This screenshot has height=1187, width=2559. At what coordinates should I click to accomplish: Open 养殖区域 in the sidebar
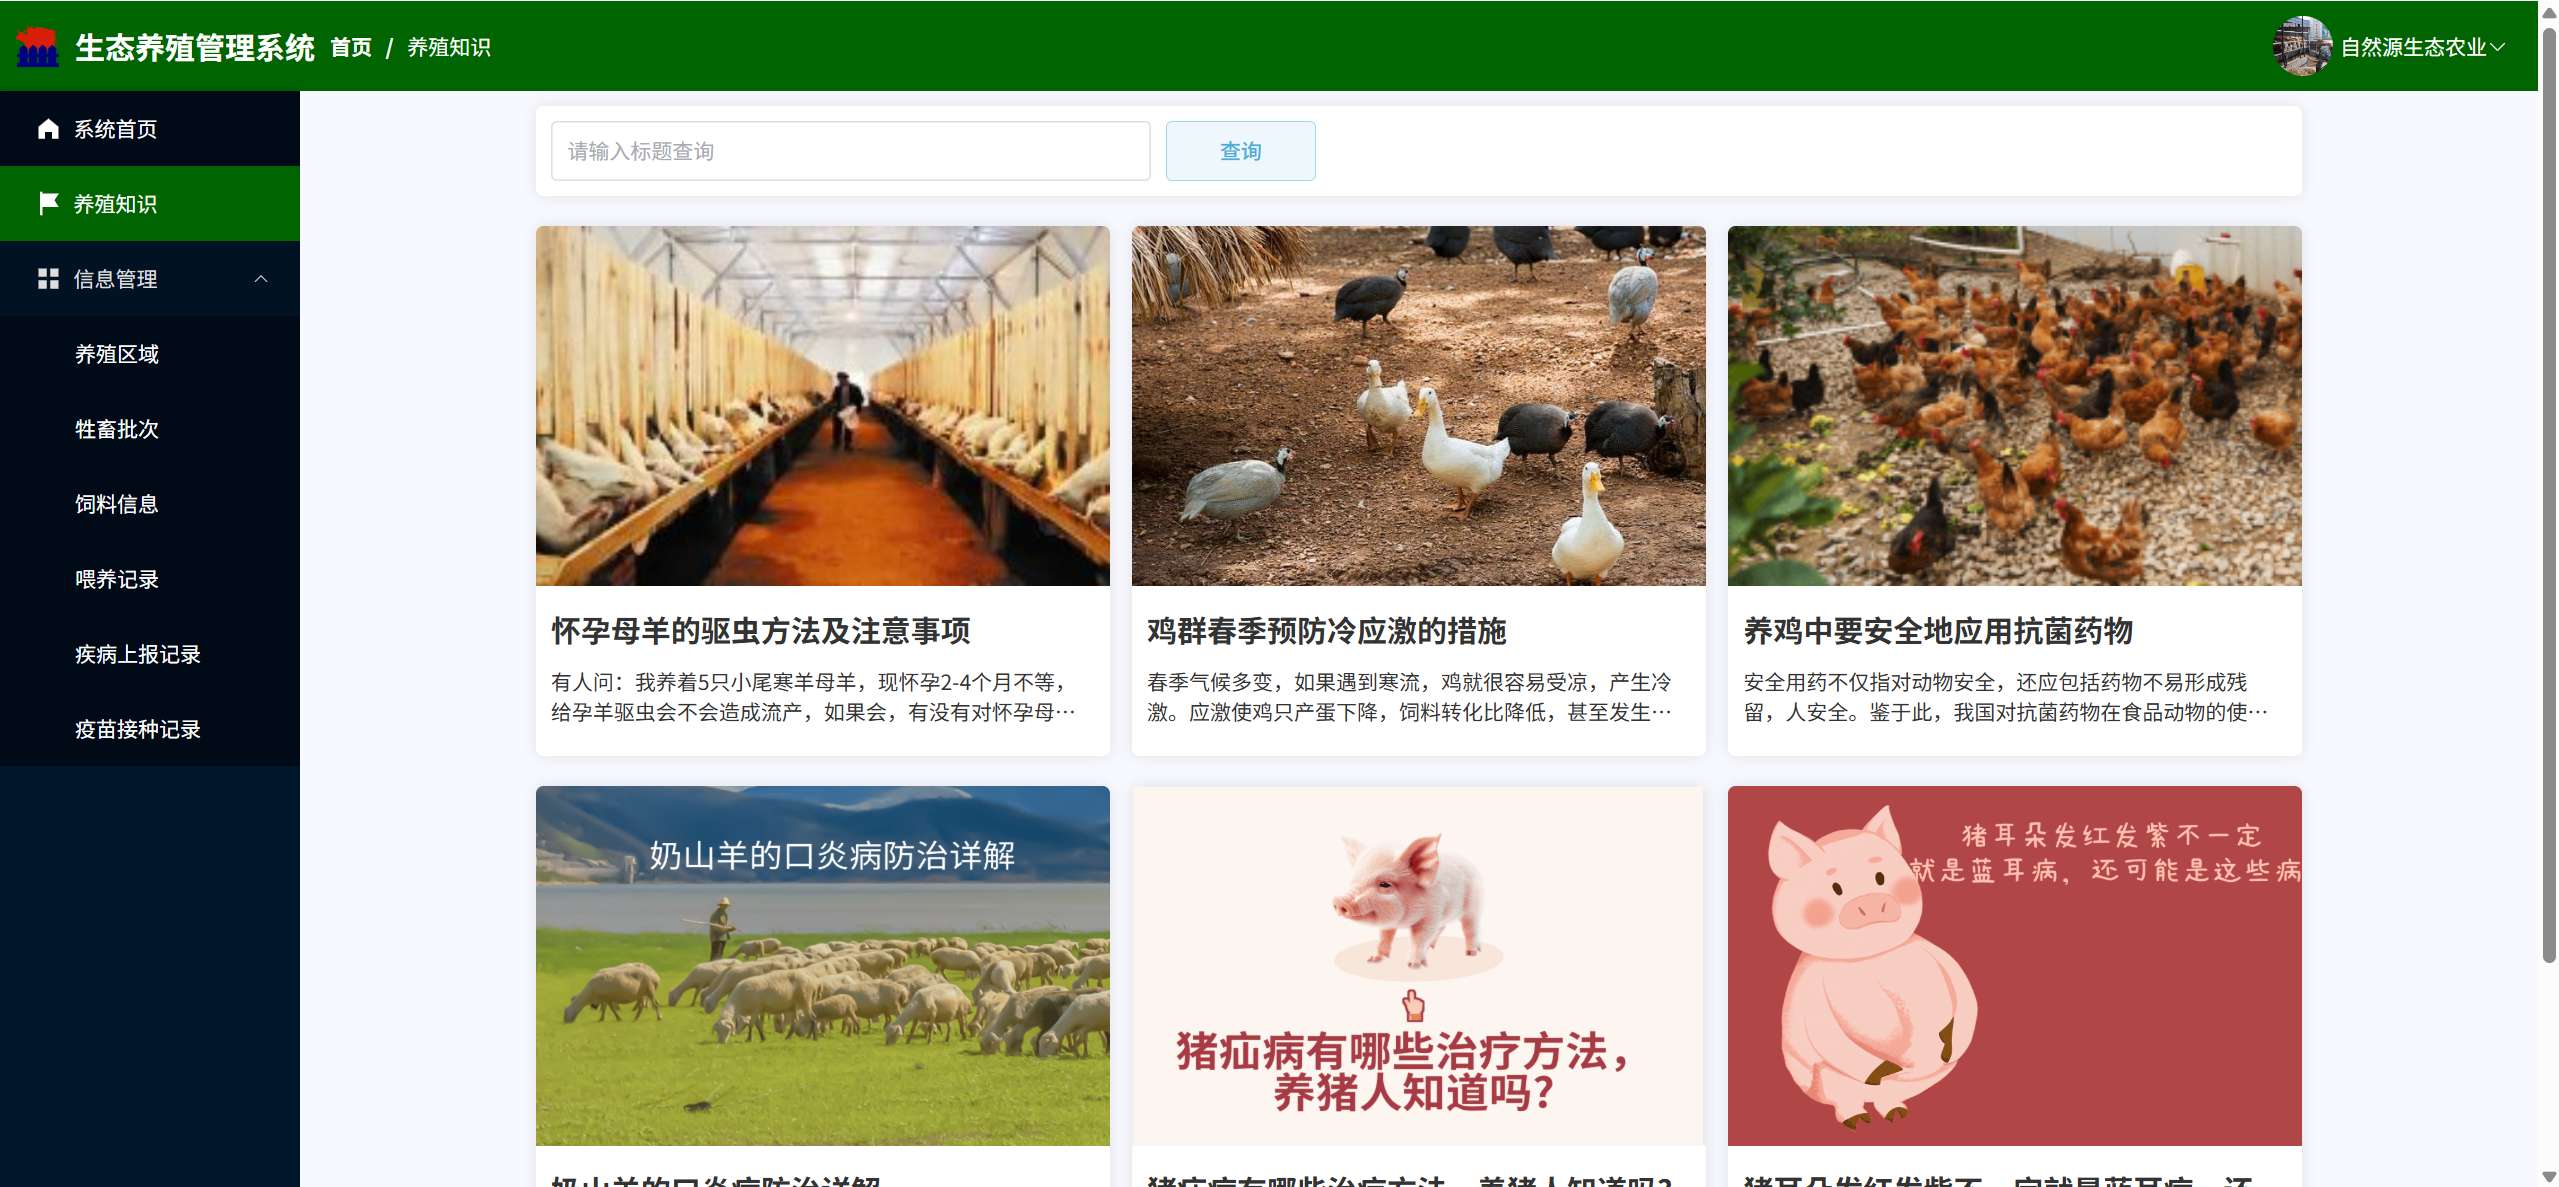click(x=117, y=354)
